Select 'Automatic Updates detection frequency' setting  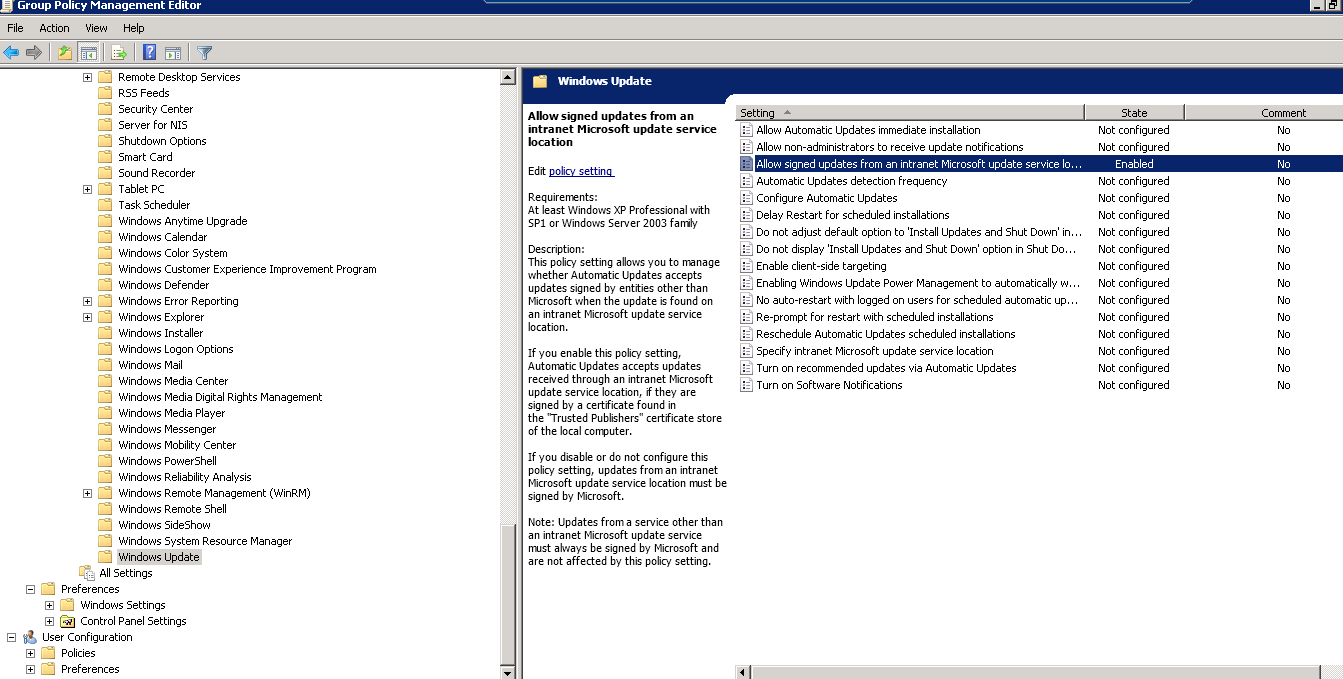coord(851,181)
